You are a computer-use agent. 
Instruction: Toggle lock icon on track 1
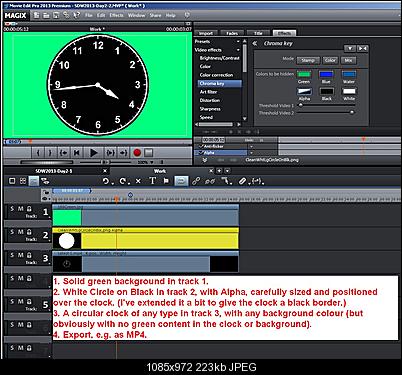click(29, 209)
